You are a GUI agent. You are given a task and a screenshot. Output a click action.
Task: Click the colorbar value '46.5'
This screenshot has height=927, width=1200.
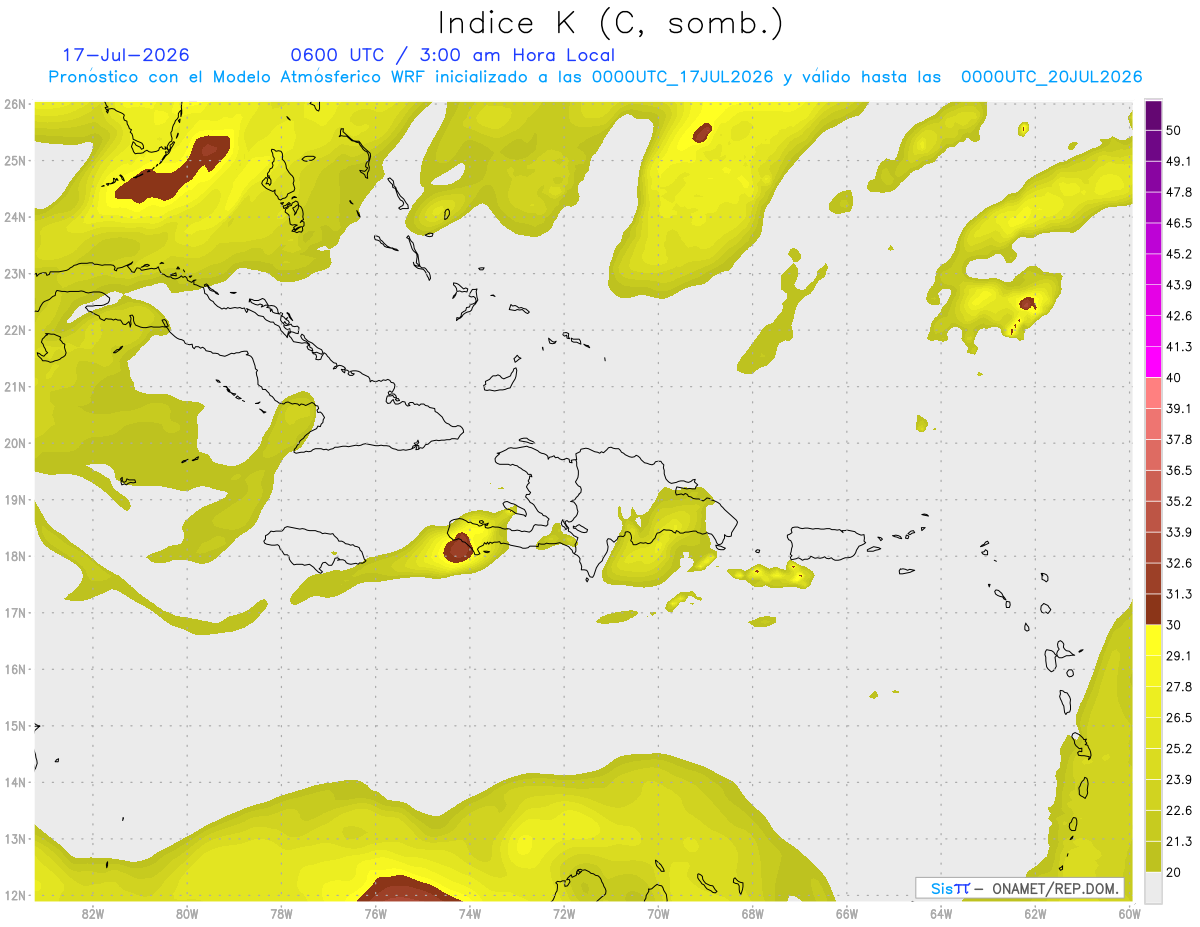click(x=1179, y=223)
